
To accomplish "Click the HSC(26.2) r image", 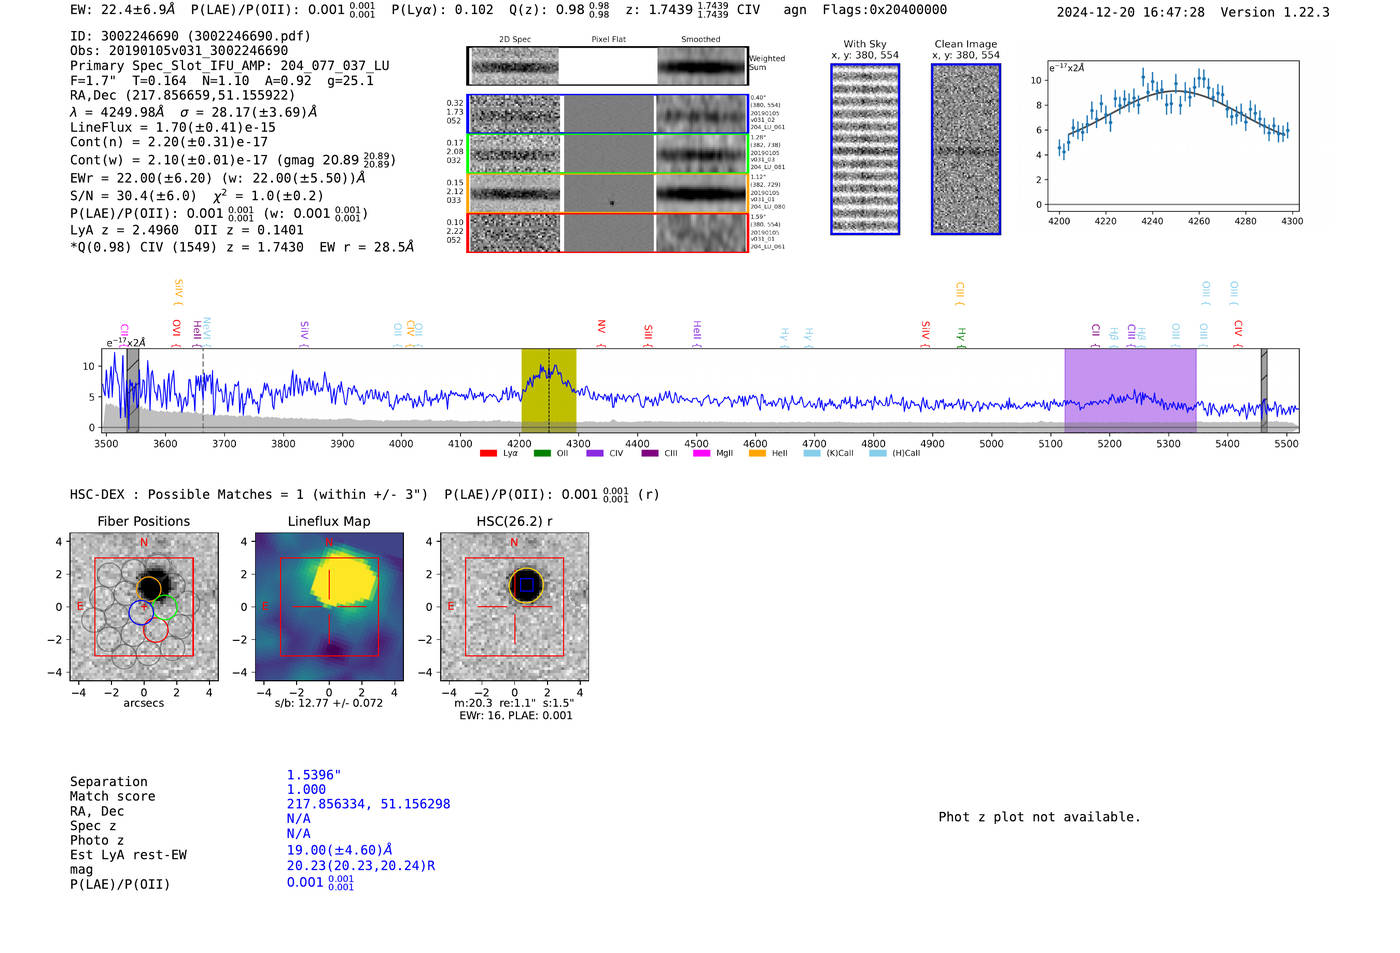I will click(514, 607).
